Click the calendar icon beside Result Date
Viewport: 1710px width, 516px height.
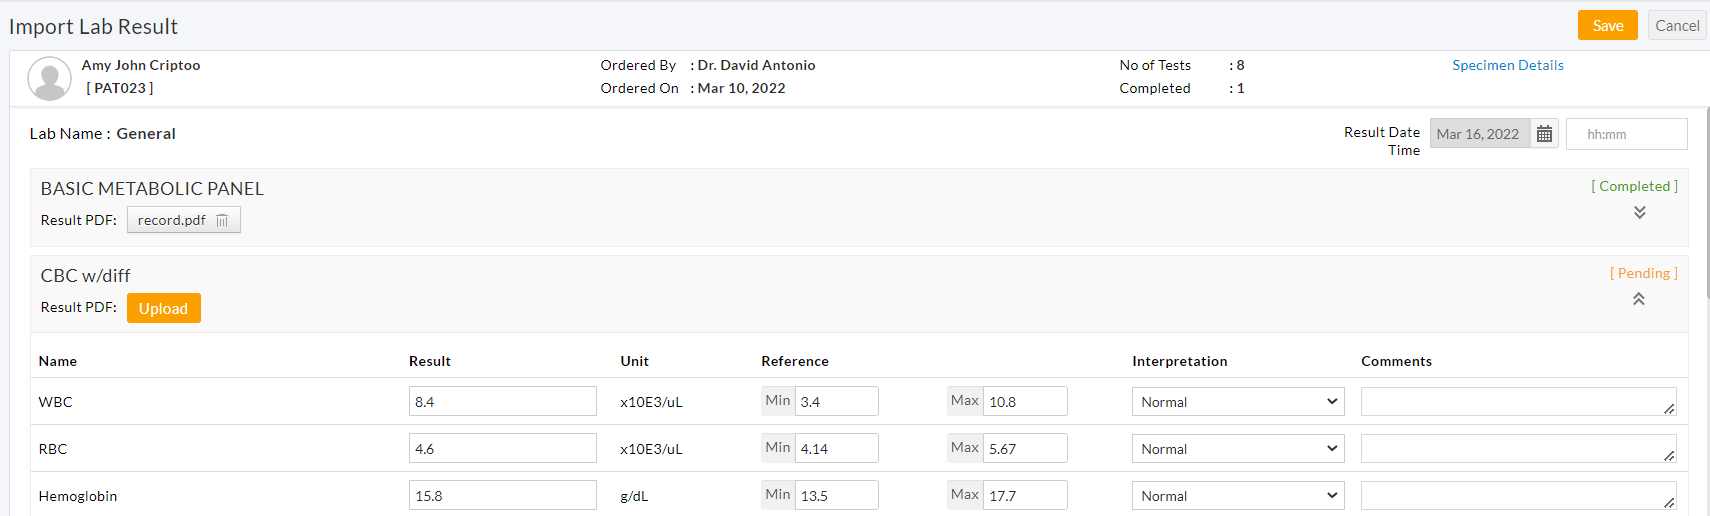[x=1544, y=134]
